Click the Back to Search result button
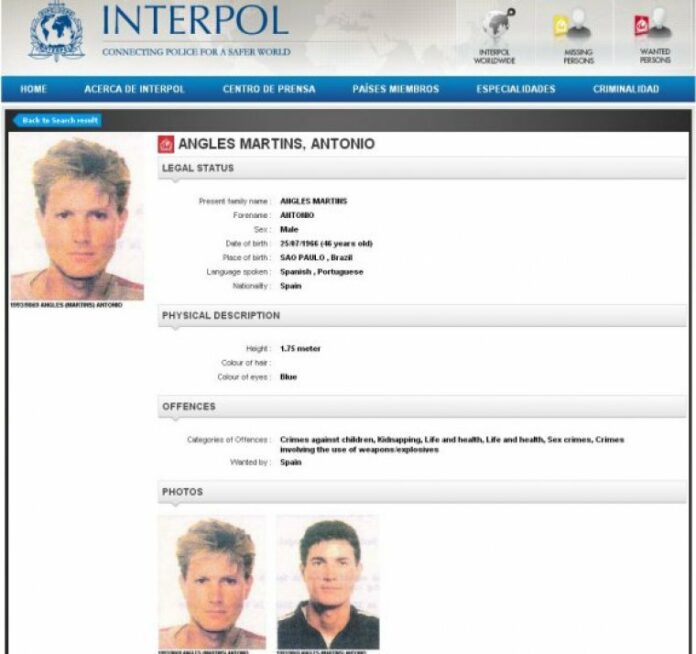This screenshot has height=654, width=696. coord(57,120)
